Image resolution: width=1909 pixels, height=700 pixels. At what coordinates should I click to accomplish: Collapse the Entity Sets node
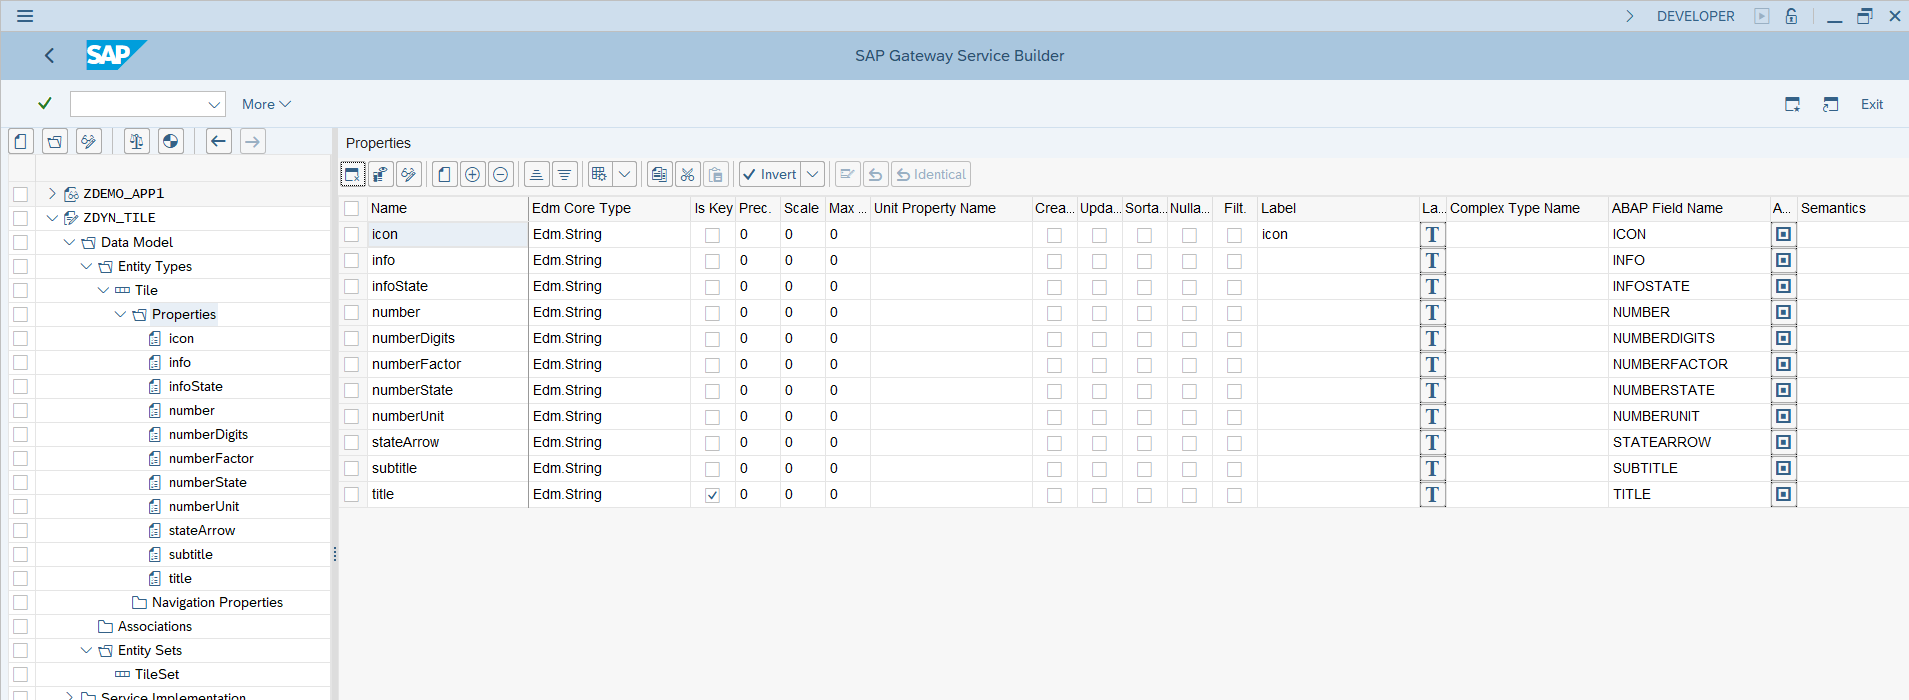click(86, 650)
